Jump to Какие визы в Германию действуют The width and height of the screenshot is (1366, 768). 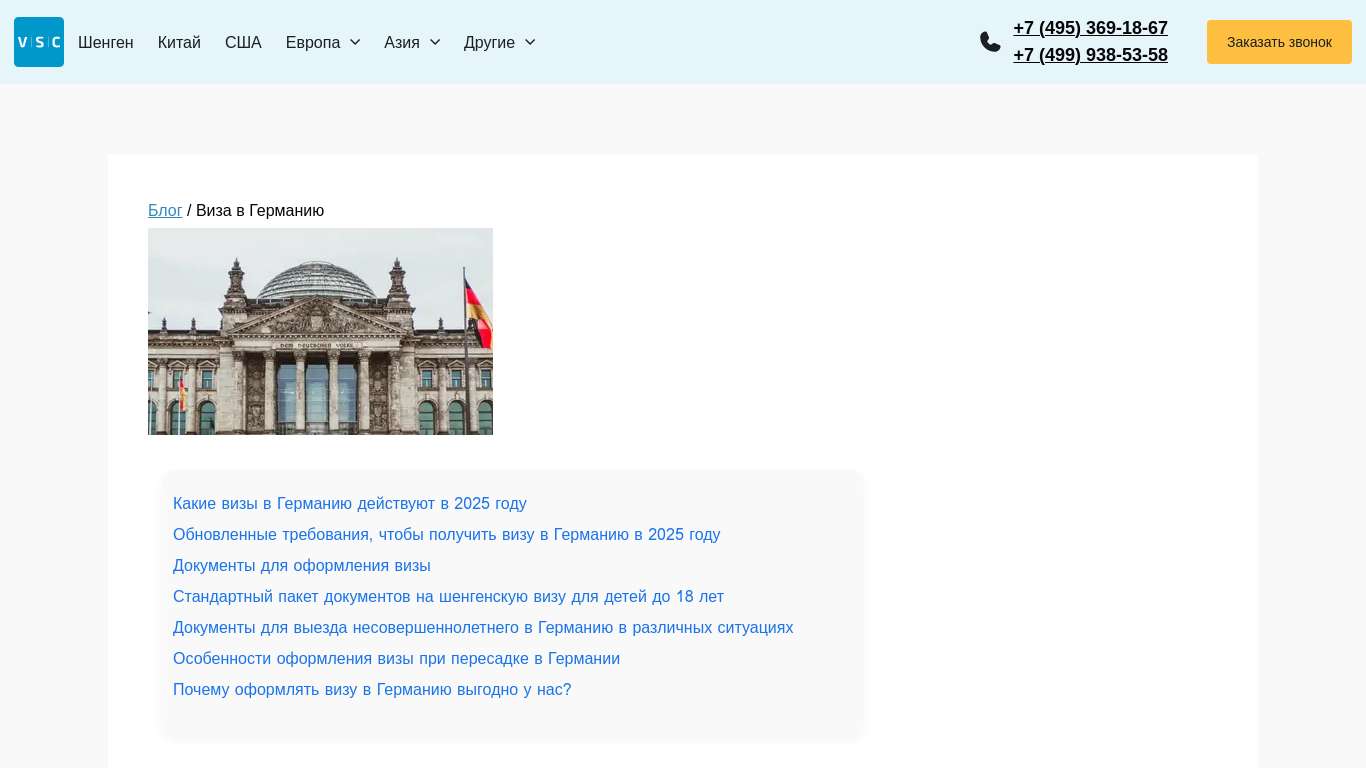pyautogui.click(x=350, y=504)
